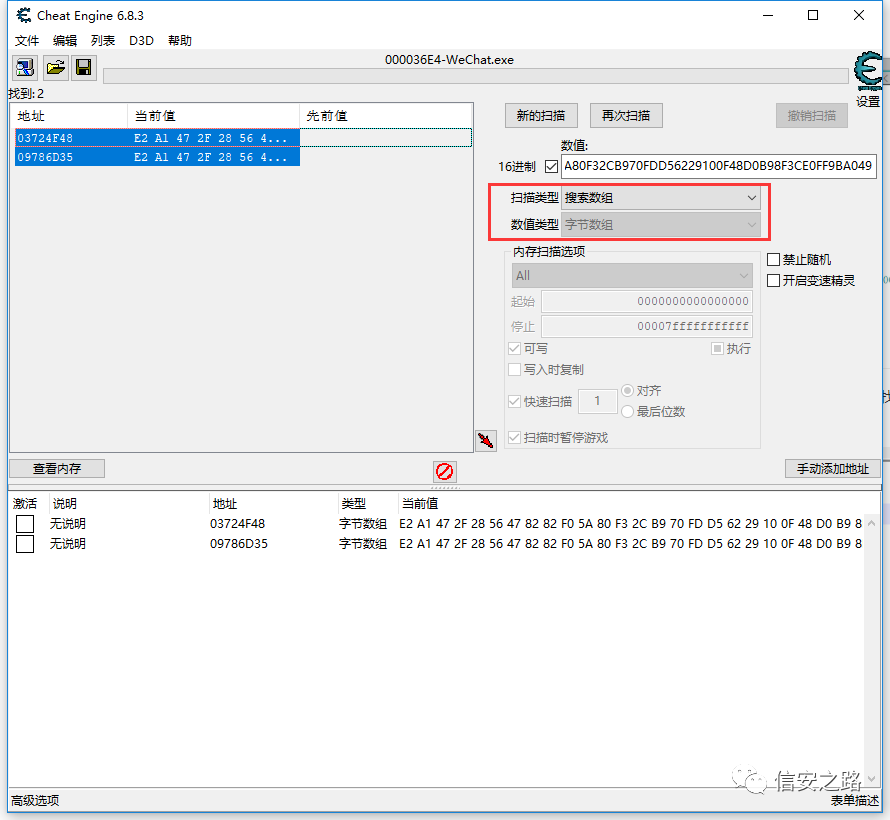Open the D3D menu
This screenshot has height=820, width=890.
point(141,41)
